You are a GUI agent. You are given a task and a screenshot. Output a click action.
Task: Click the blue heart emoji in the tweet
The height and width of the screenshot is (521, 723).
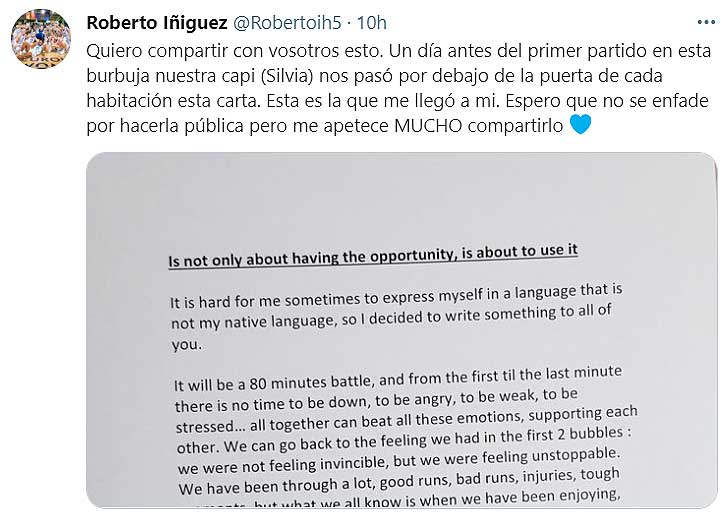[x=581, y=124]
